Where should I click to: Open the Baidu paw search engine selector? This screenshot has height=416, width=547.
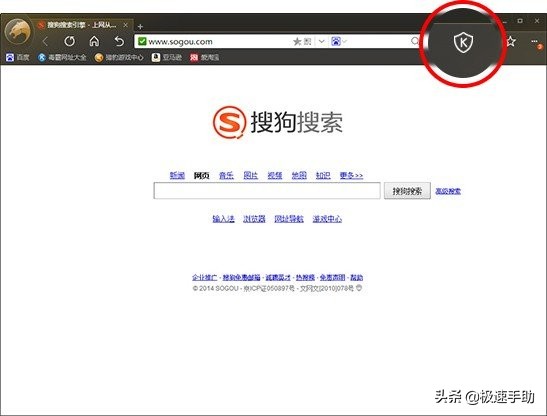[338, 42]
